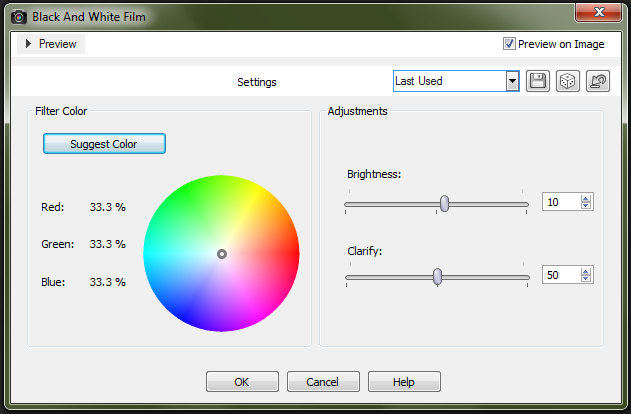
Task: Click the camera icon in title bar
Action: [19, 17]
